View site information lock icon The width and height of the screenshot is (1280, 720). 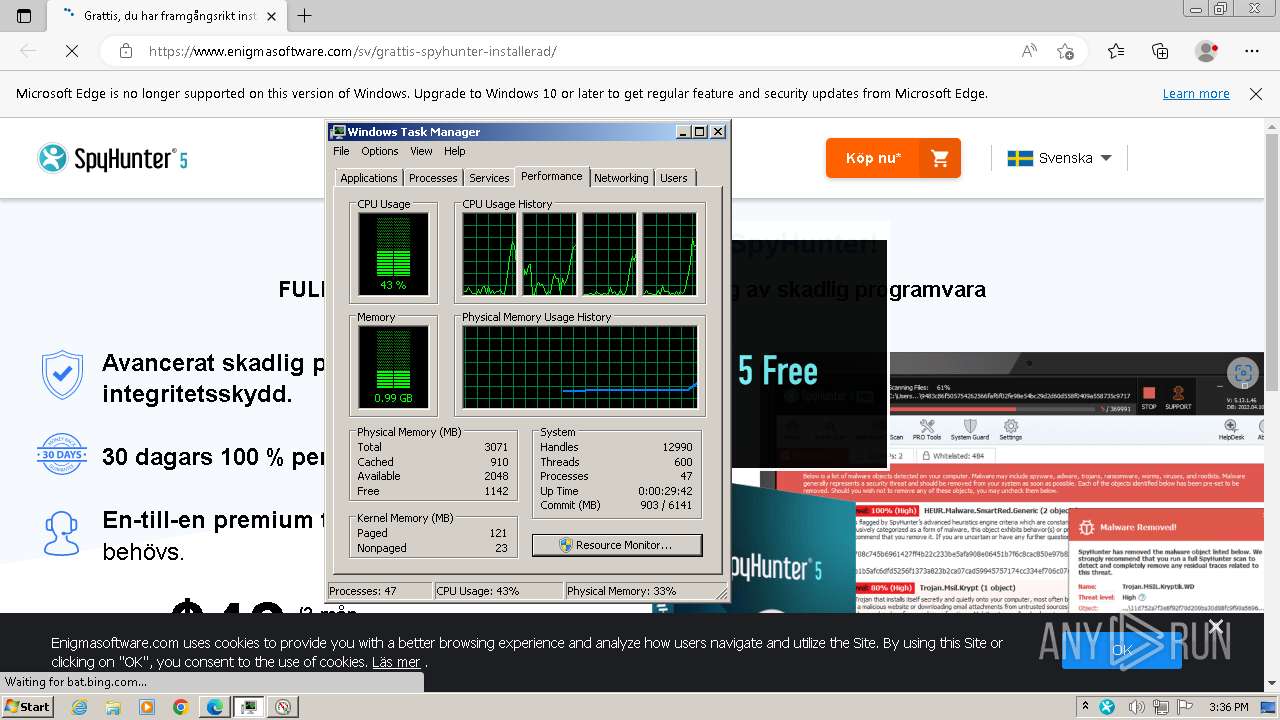tap(125, 51)
